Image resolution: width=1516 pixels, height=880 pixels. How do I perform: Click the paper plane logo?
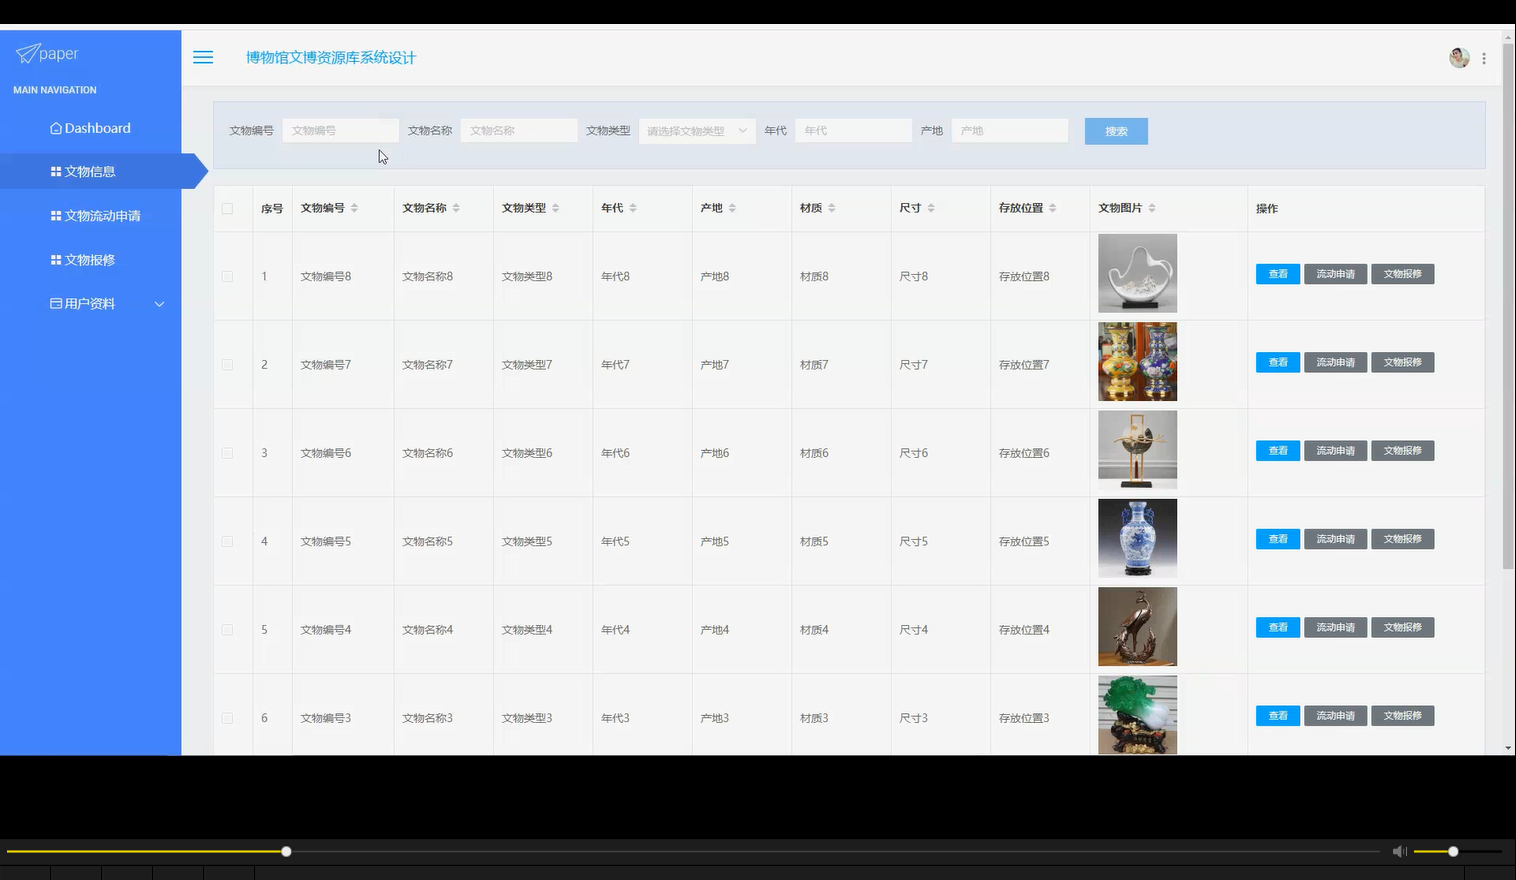click(x=28, y=53)
